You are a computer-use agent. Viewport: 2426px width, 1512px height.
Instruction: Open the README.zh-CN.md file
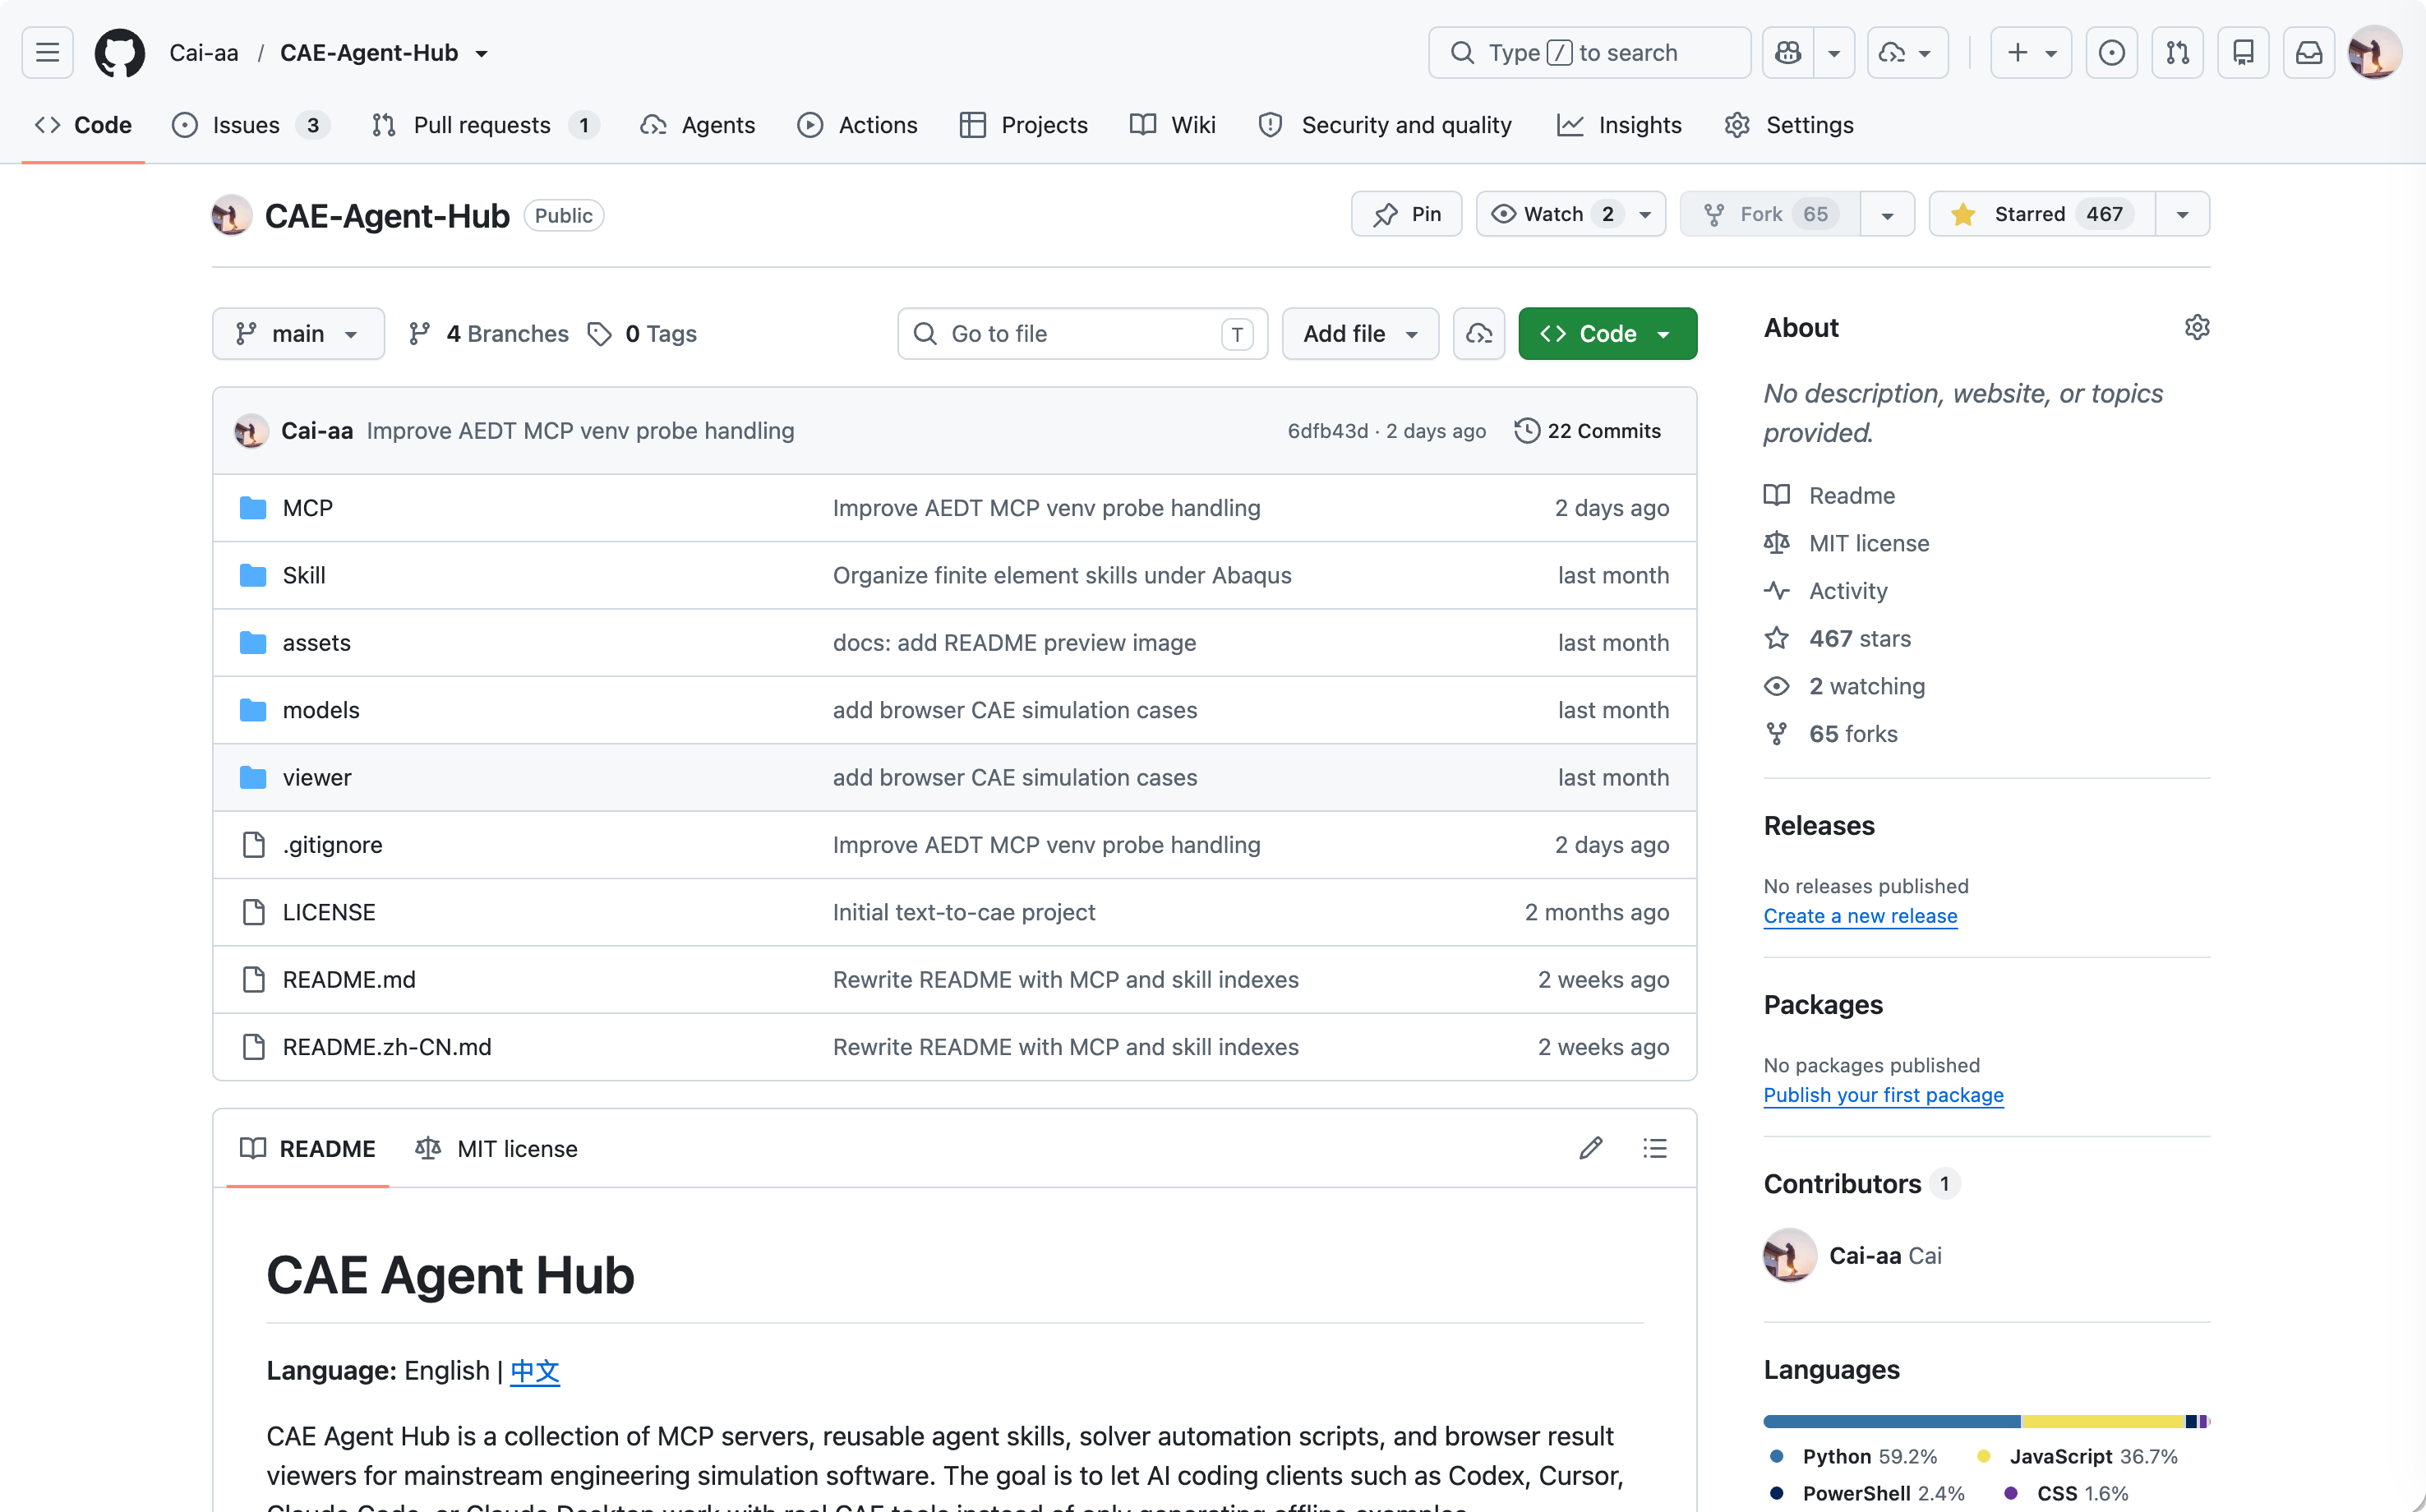(x=386, y=1047)
